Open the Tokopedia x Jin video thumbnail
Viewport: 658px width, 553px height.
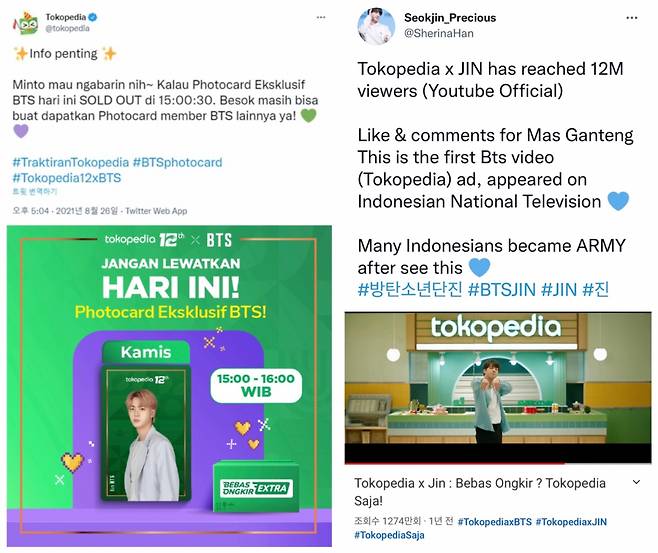point(498,388)
